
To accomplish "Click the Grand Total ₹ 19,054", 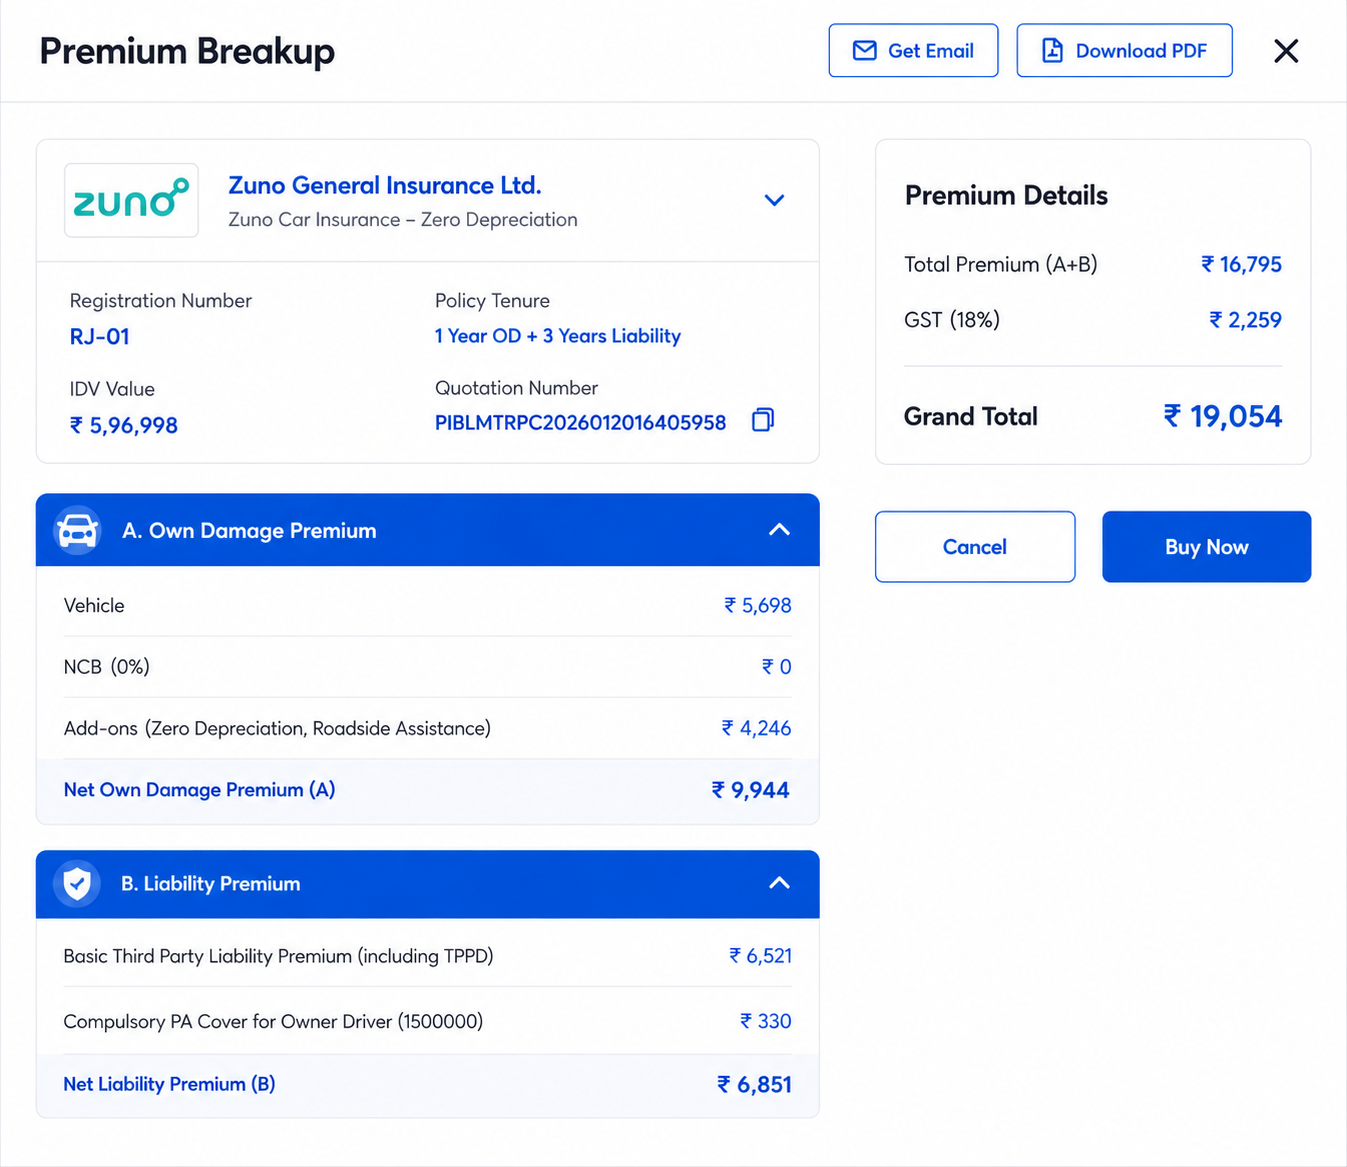I will point(1222,416).
